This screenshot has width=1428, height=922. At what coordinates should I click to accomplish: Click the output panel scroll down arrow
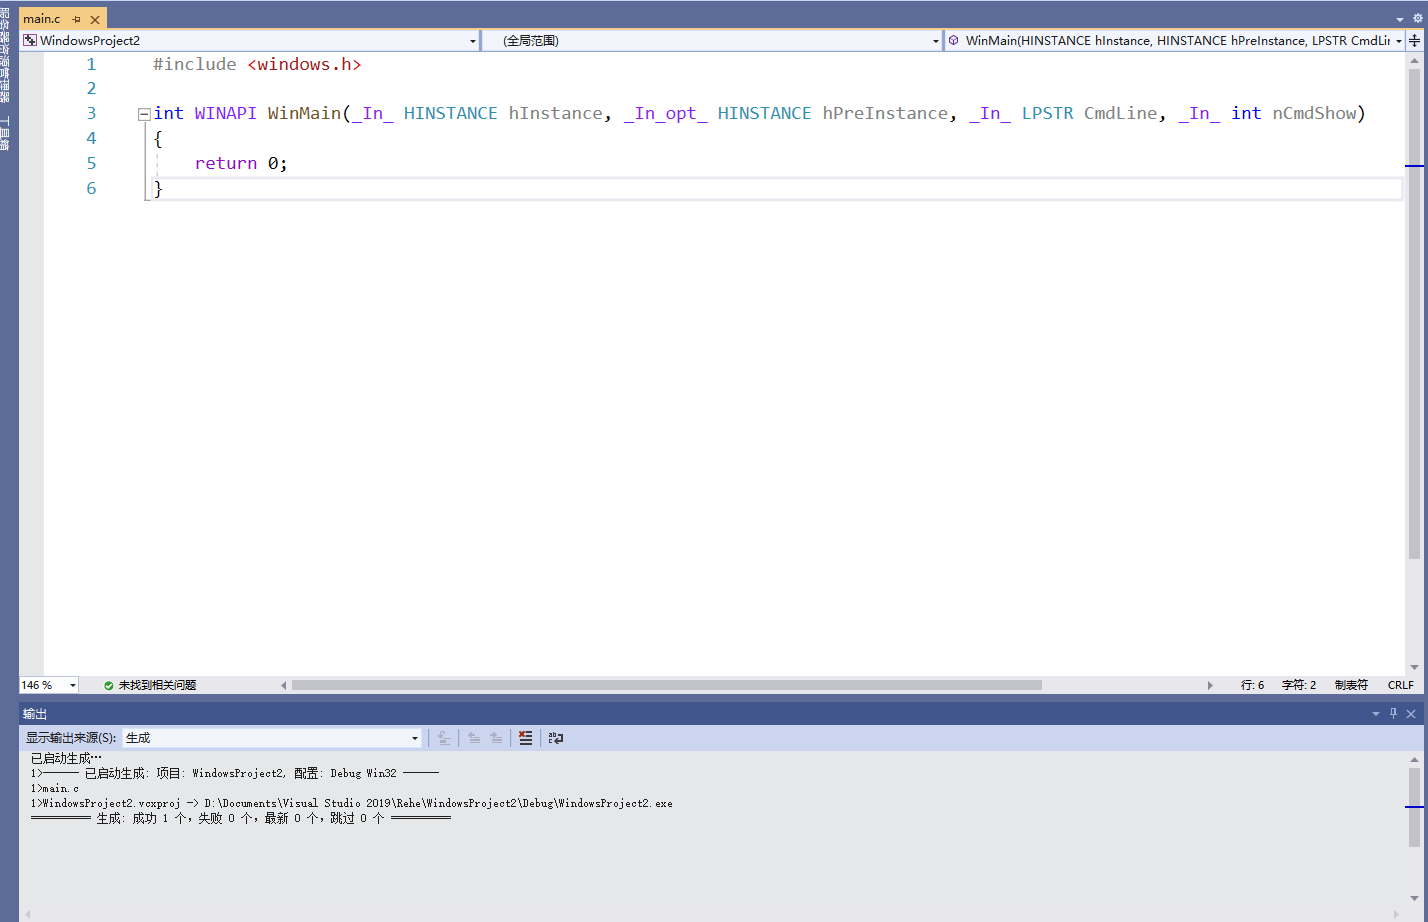(x=1414, y=899)
